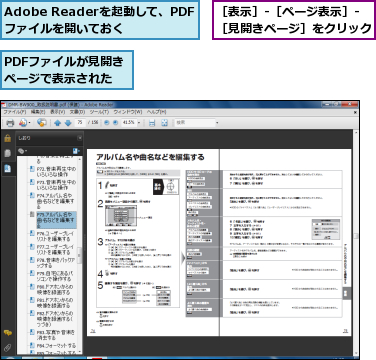Select bookmark P80.ドアホンからの映像を録画する
The width and height of the screenshot is (376, 360).
click(x=55, y=289)
